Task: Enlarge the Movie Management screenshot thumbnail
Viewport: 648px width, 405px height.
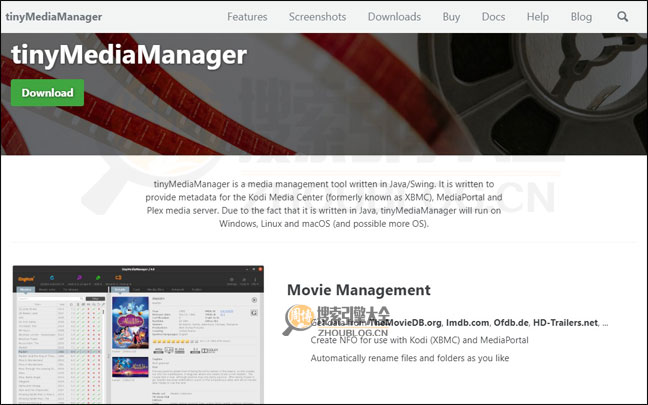Action: click(x=138, y=334)
